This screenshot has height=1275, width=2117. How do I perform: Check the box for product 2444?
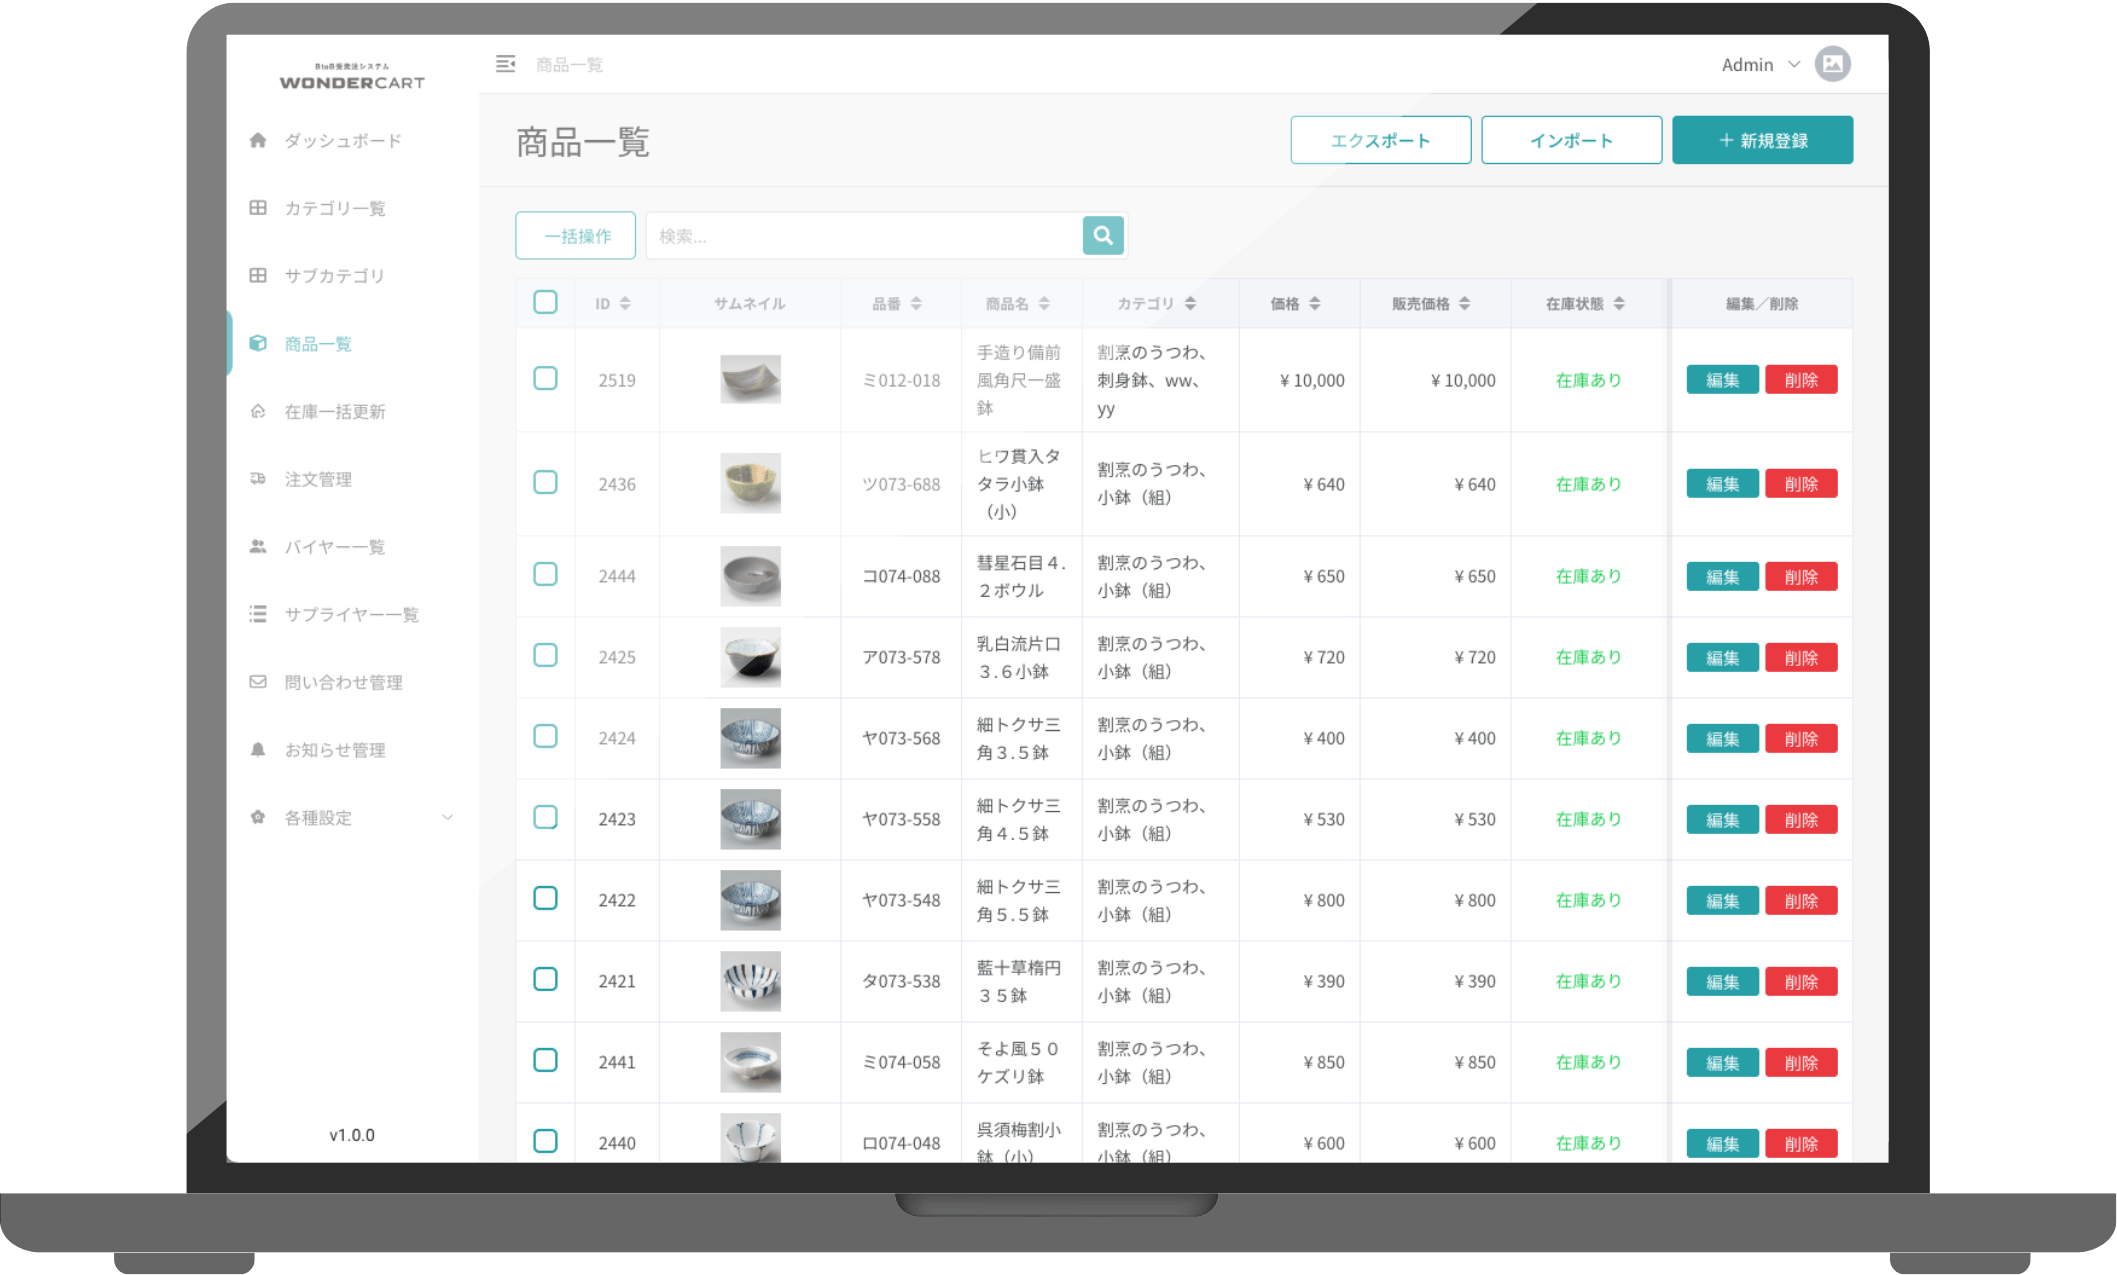click(x=545, y=574)
